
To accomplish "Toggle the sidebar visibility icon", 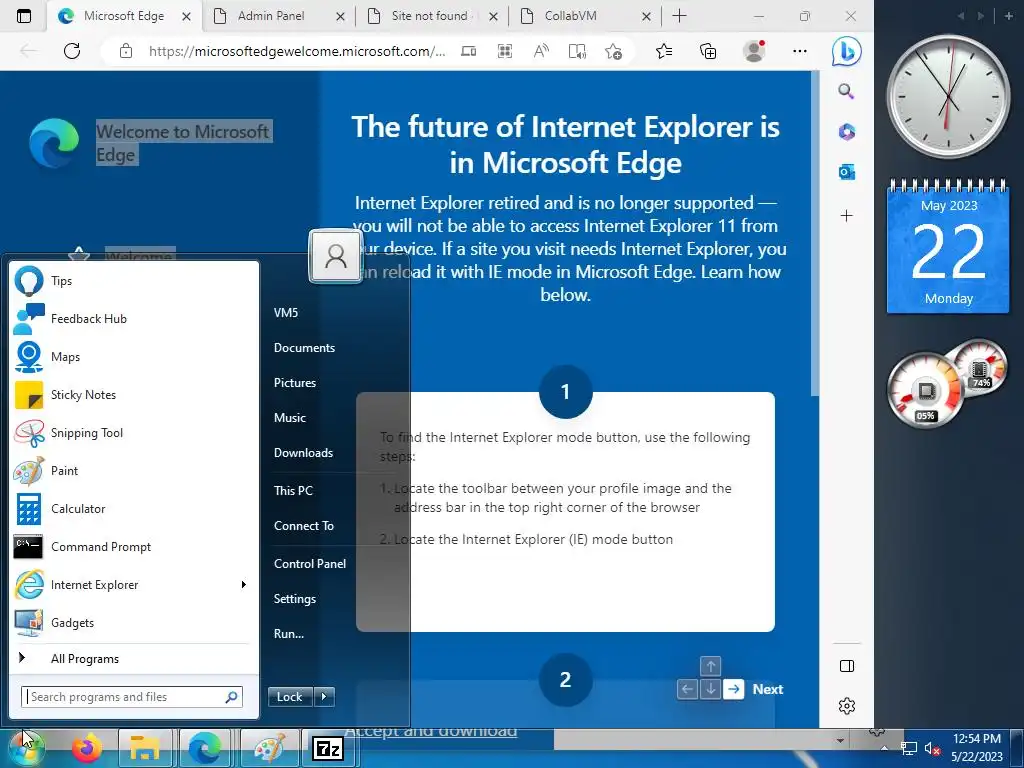I will (x=846, y=666).
